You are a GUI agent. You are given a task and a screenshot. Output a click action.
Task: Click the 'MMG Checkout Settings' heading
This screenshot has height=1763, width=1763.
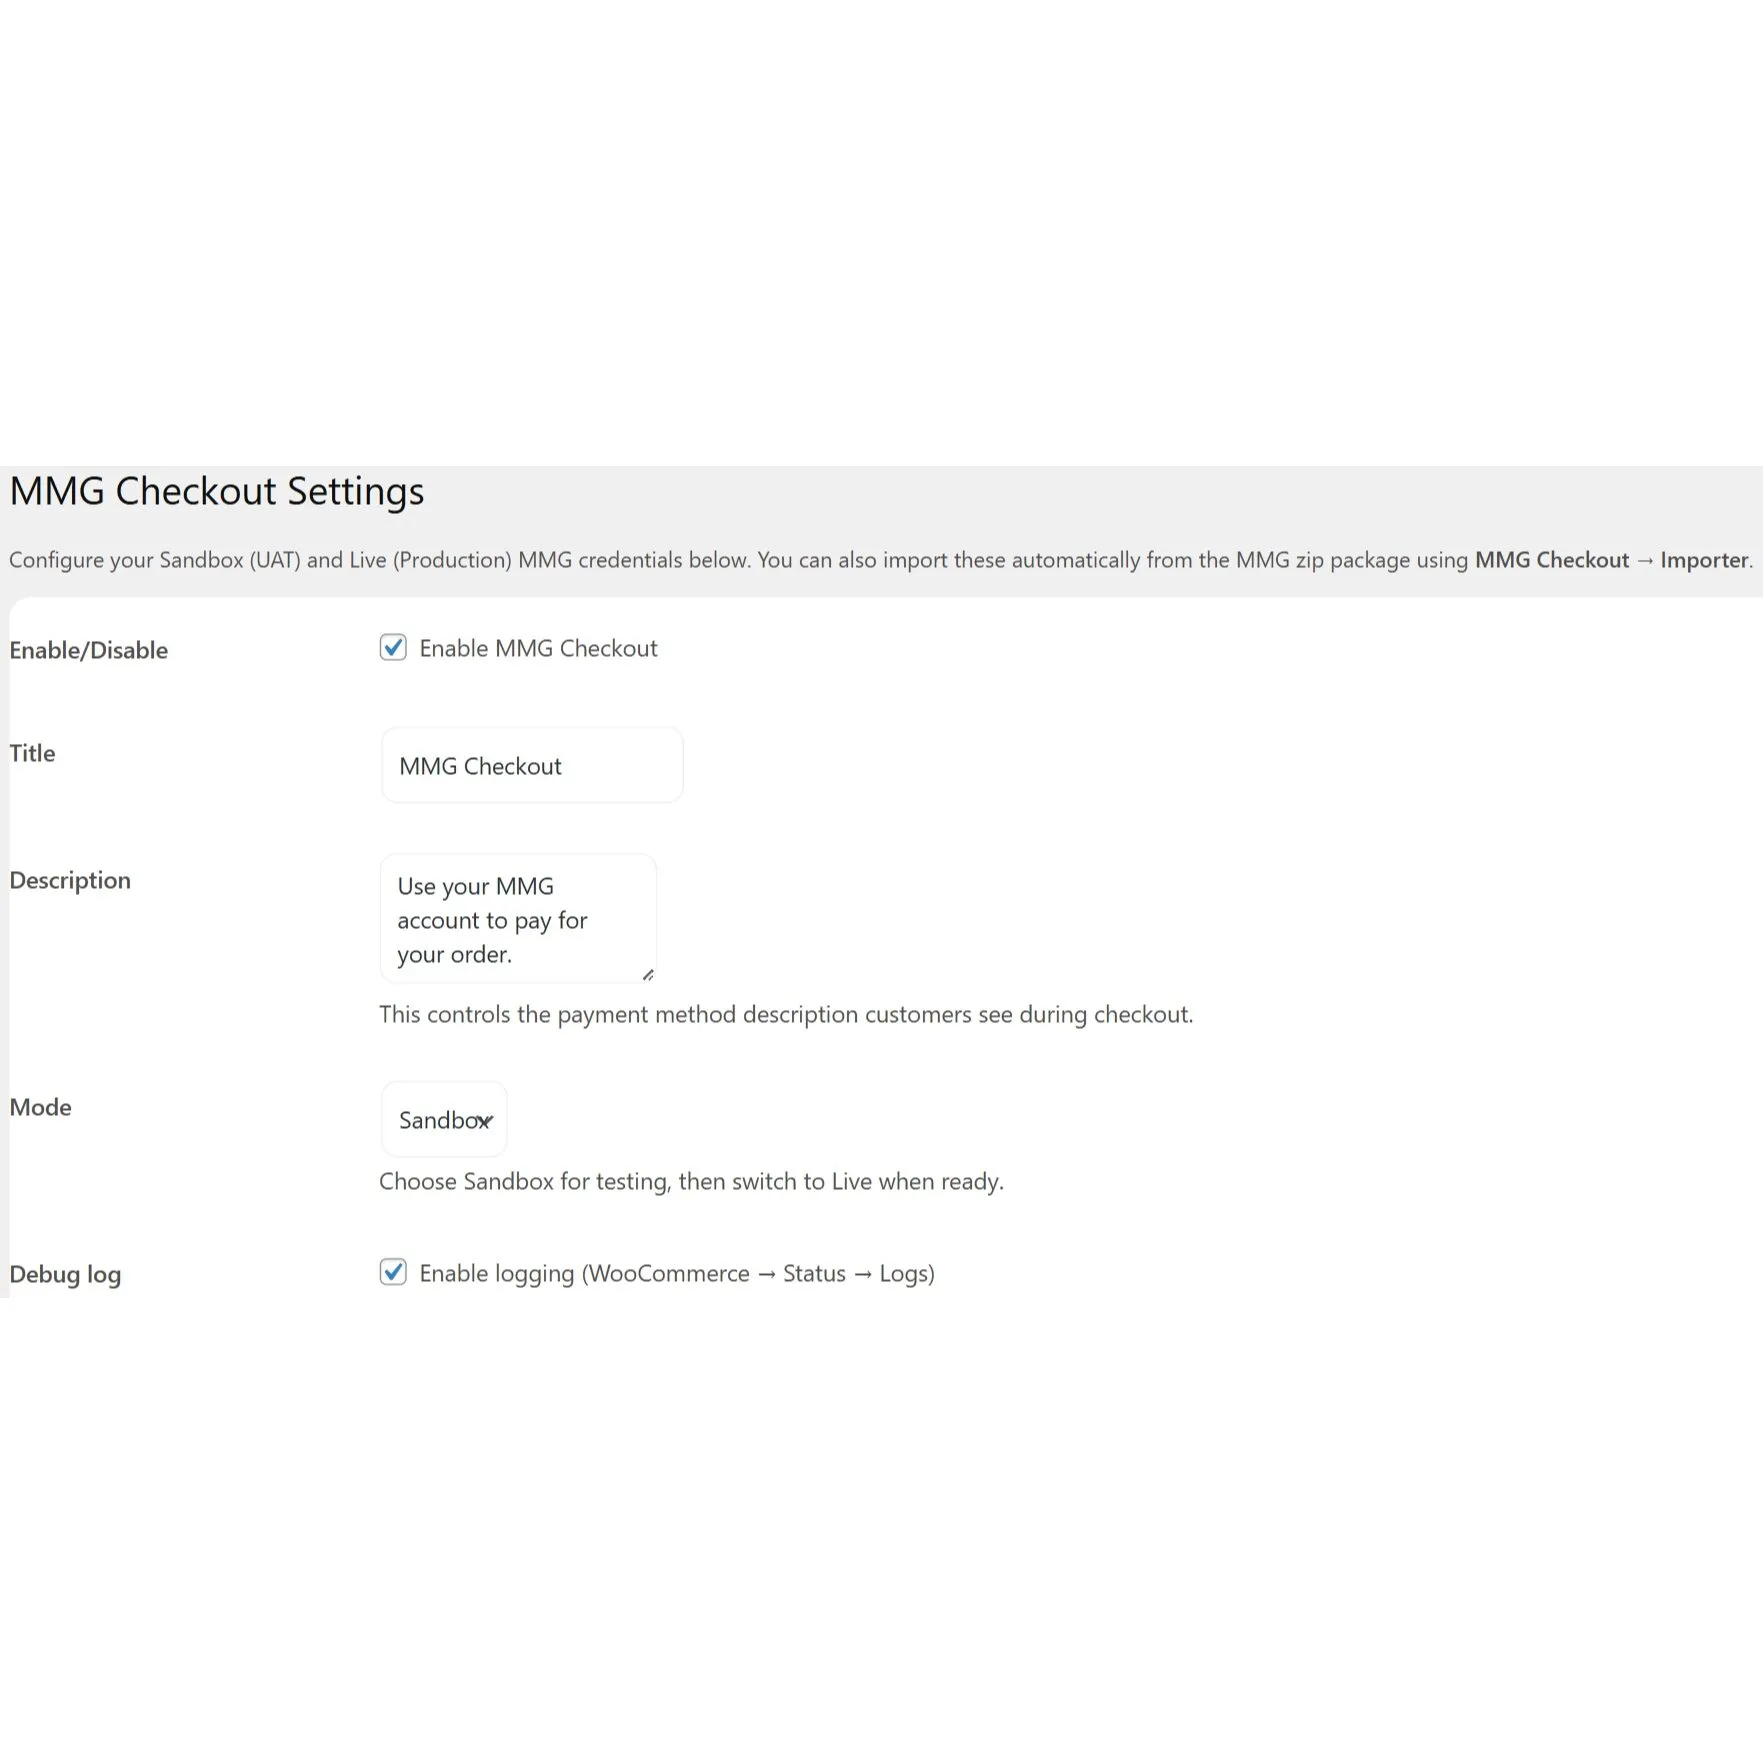pos(217,492)
